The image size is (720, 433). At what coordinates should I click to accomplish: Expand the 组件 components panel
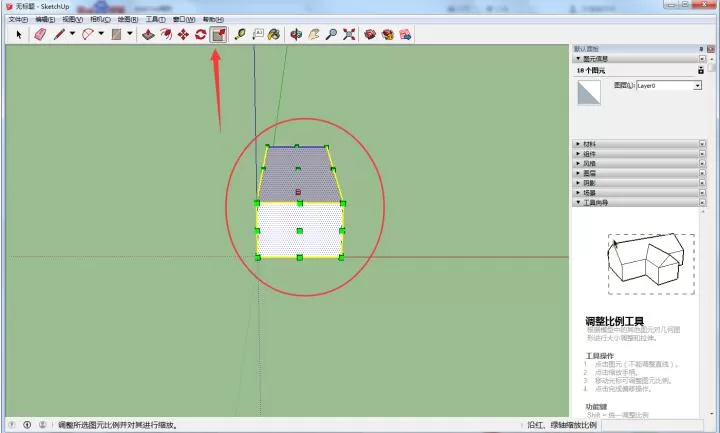(x=578, y=154)
